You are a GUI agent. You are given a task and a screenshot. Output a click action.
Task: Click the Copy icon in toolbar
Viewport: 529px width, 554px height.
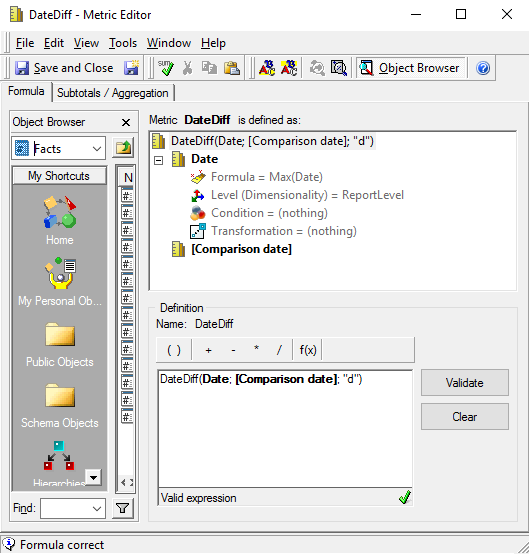point(209,68)
